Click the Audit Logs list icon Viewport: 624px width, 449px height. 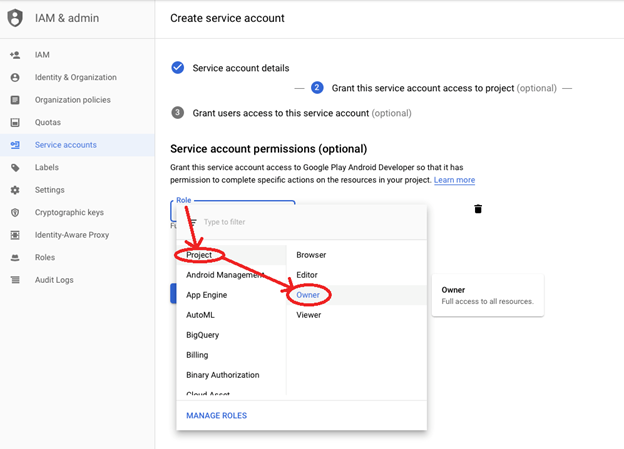pyautogui.click(x=15, y=280)
